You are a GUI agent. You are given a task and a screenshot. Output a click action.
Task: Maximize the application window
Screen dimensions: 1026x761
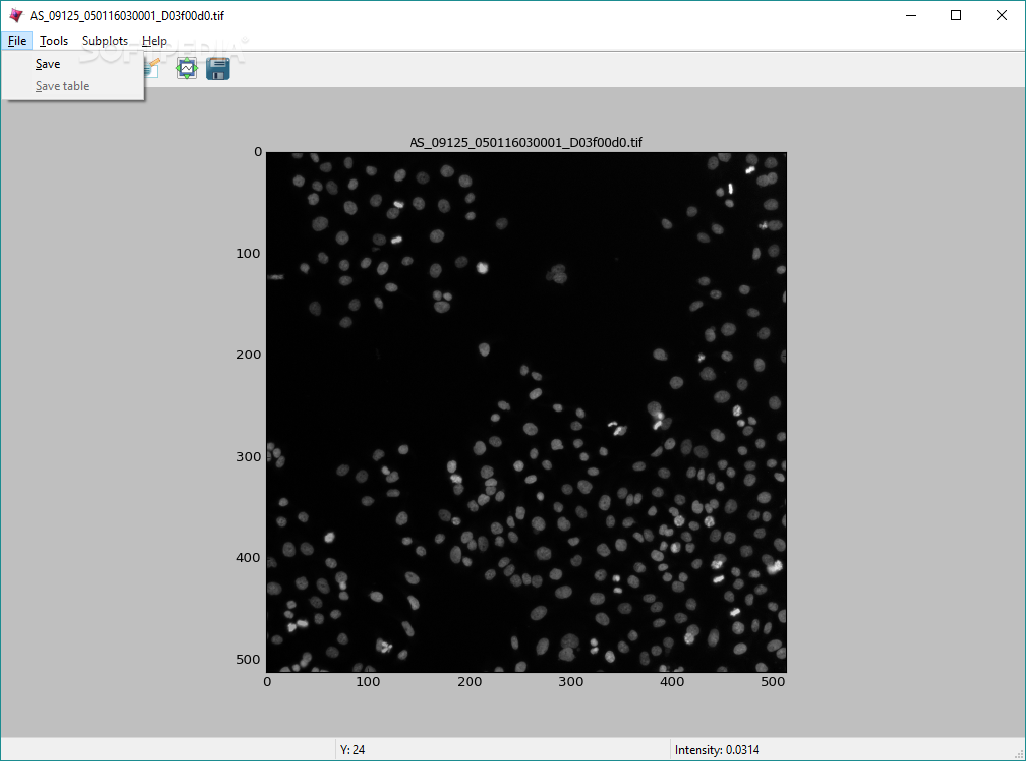click(x=956, y=15)
